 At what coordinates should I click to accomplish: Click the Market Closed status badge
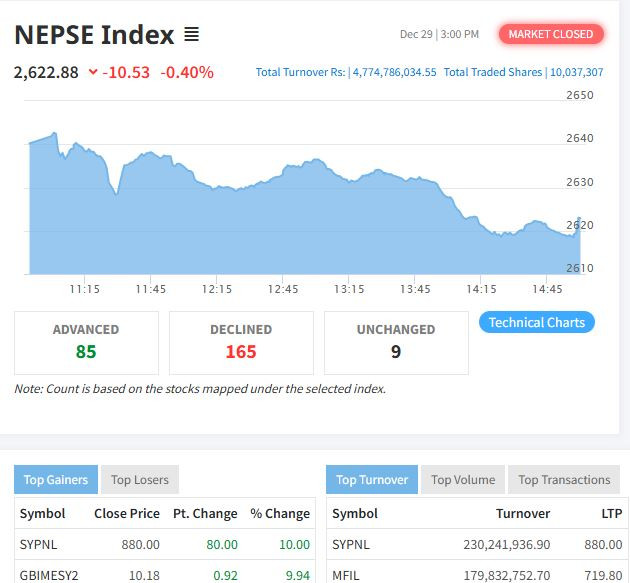coord(550,34)
